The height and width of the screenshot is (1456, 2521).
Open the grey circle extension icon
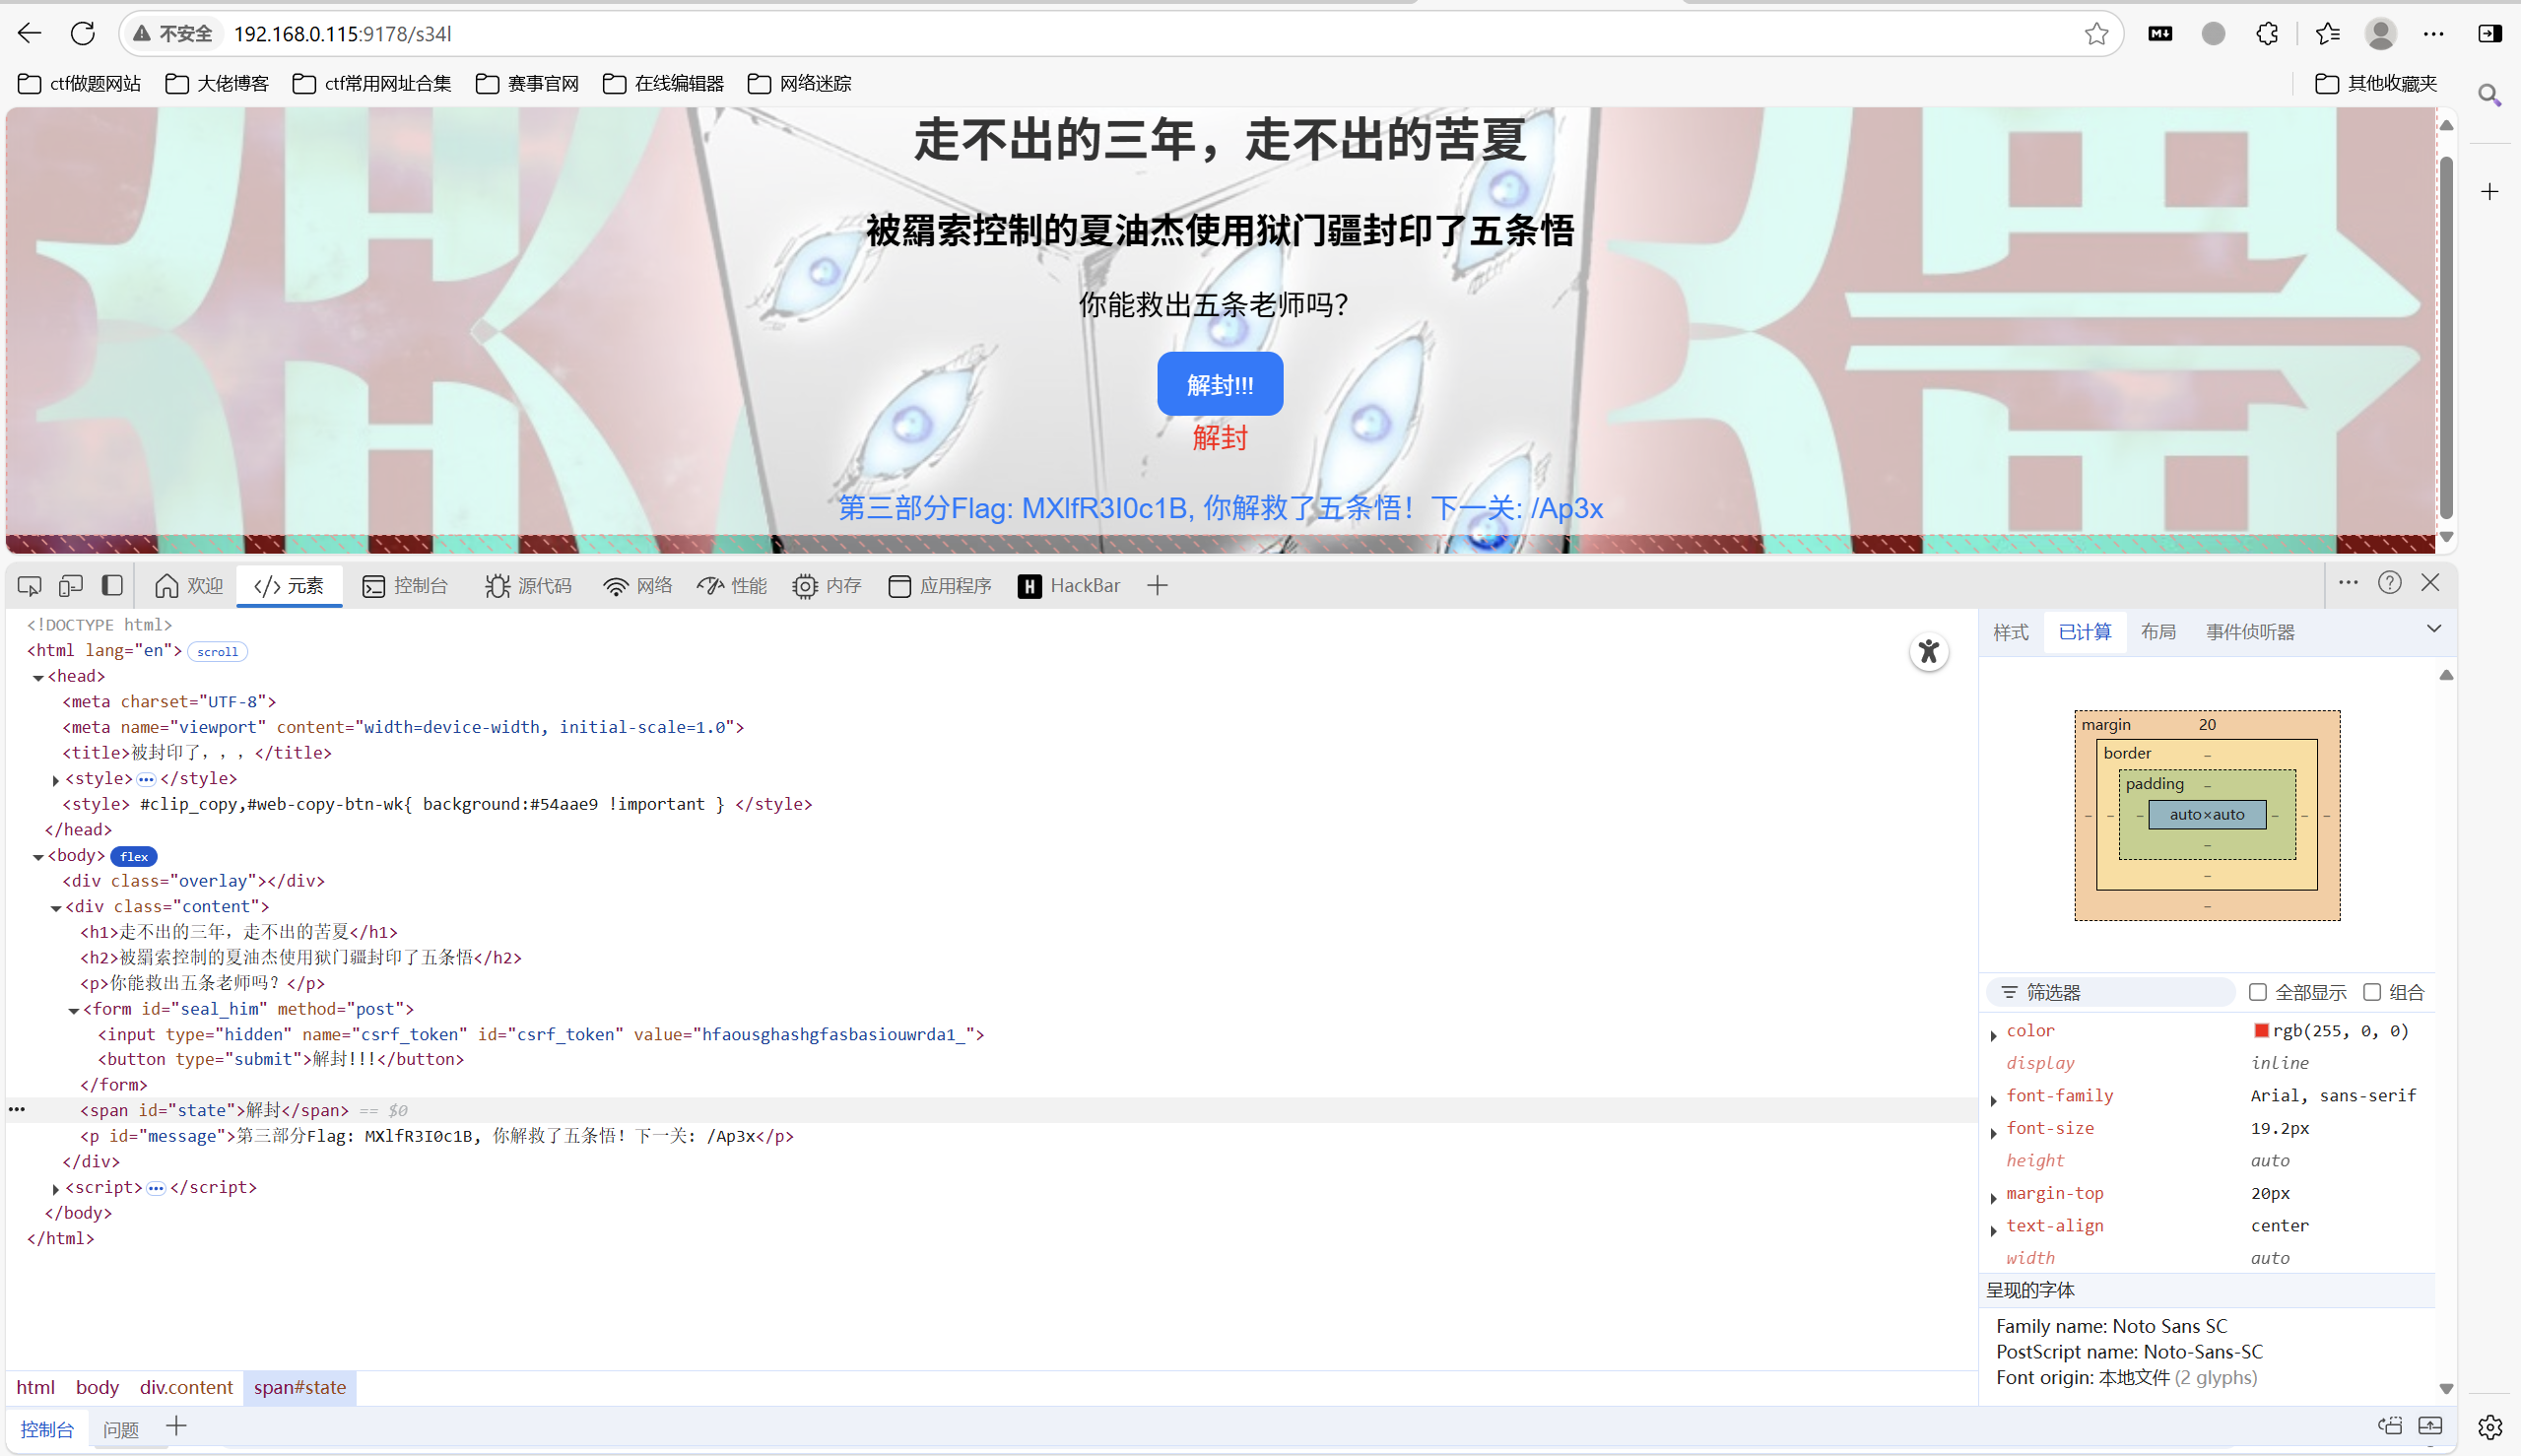(2213, 34)
